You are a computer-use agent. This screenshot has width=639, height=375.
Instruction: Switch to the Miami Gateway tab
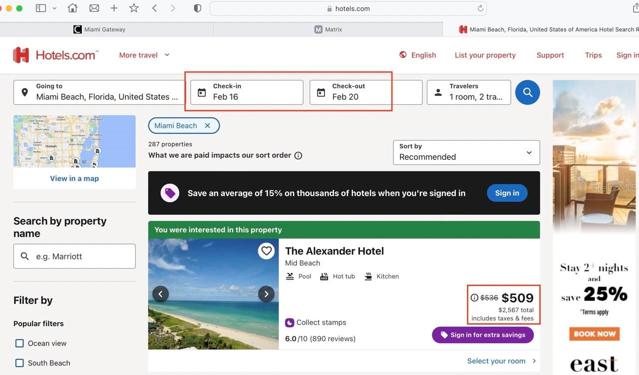99,29
